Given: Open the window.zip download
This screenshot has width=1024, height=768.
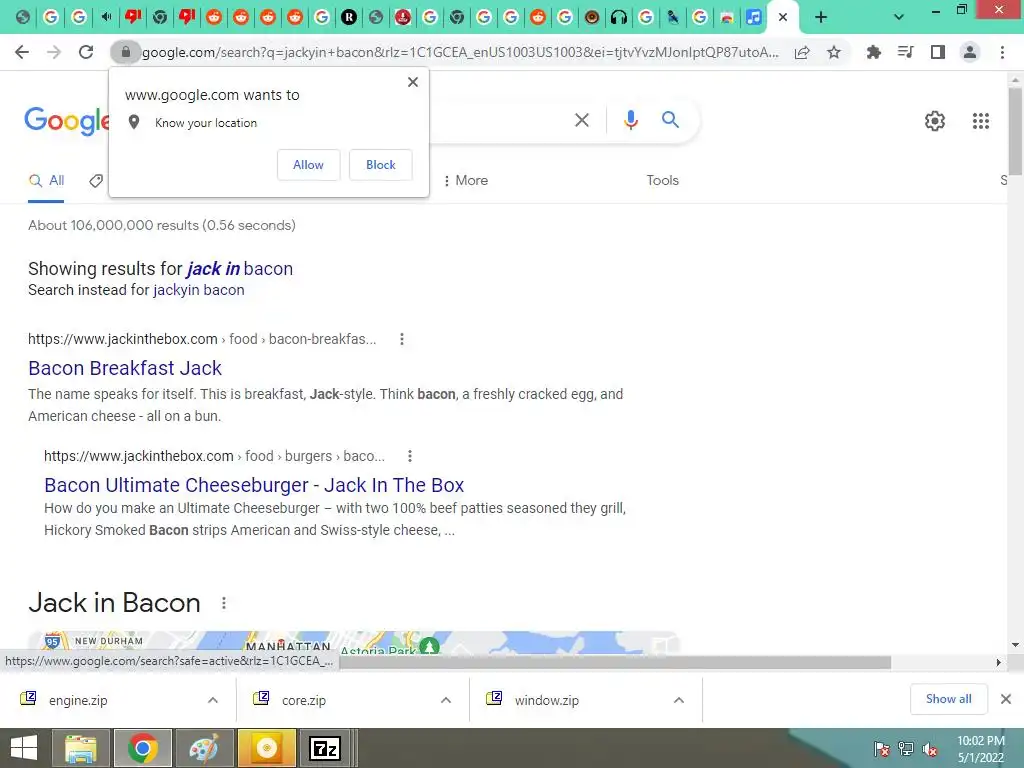Looking at the screenshot, I should click(x=547, y=700).
